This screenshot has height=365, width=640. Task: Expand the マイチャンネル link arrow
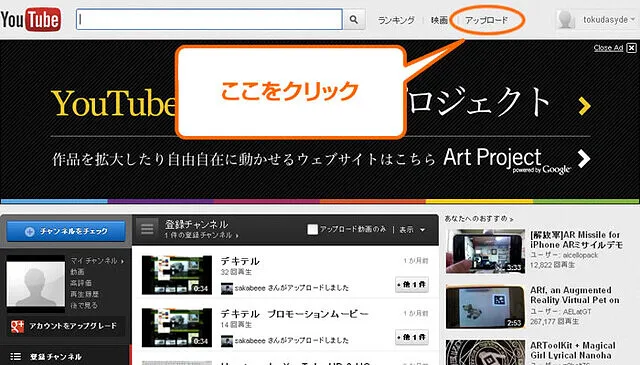[122, 261]
